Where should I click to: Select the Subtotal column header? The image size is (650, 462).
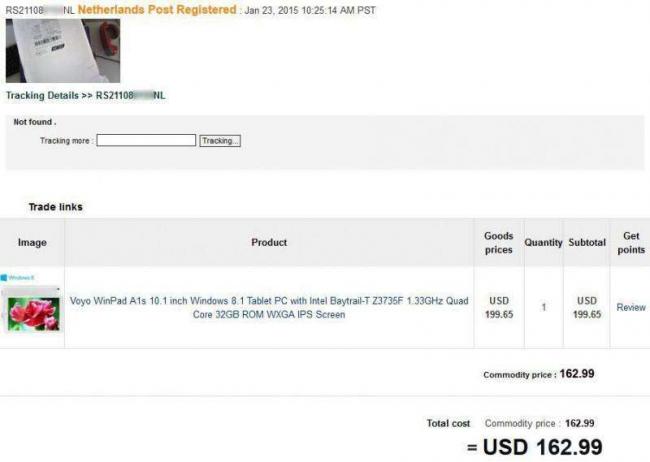click(x=587, y=243)
